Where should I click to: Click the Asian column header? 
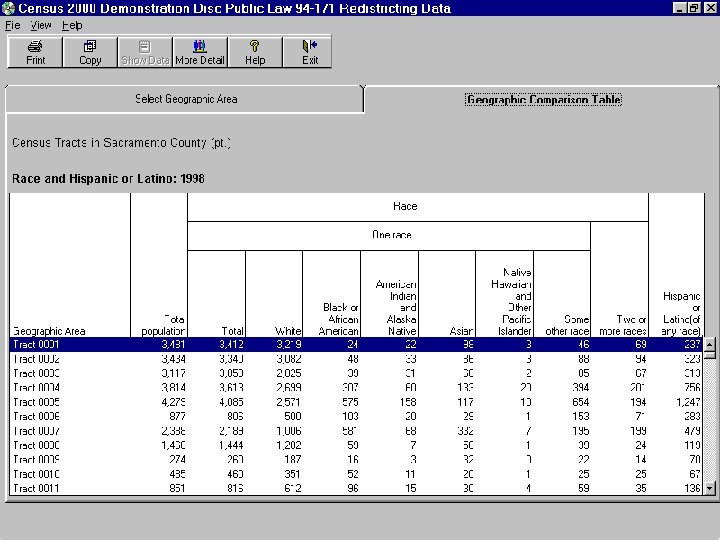pos(447,294)
